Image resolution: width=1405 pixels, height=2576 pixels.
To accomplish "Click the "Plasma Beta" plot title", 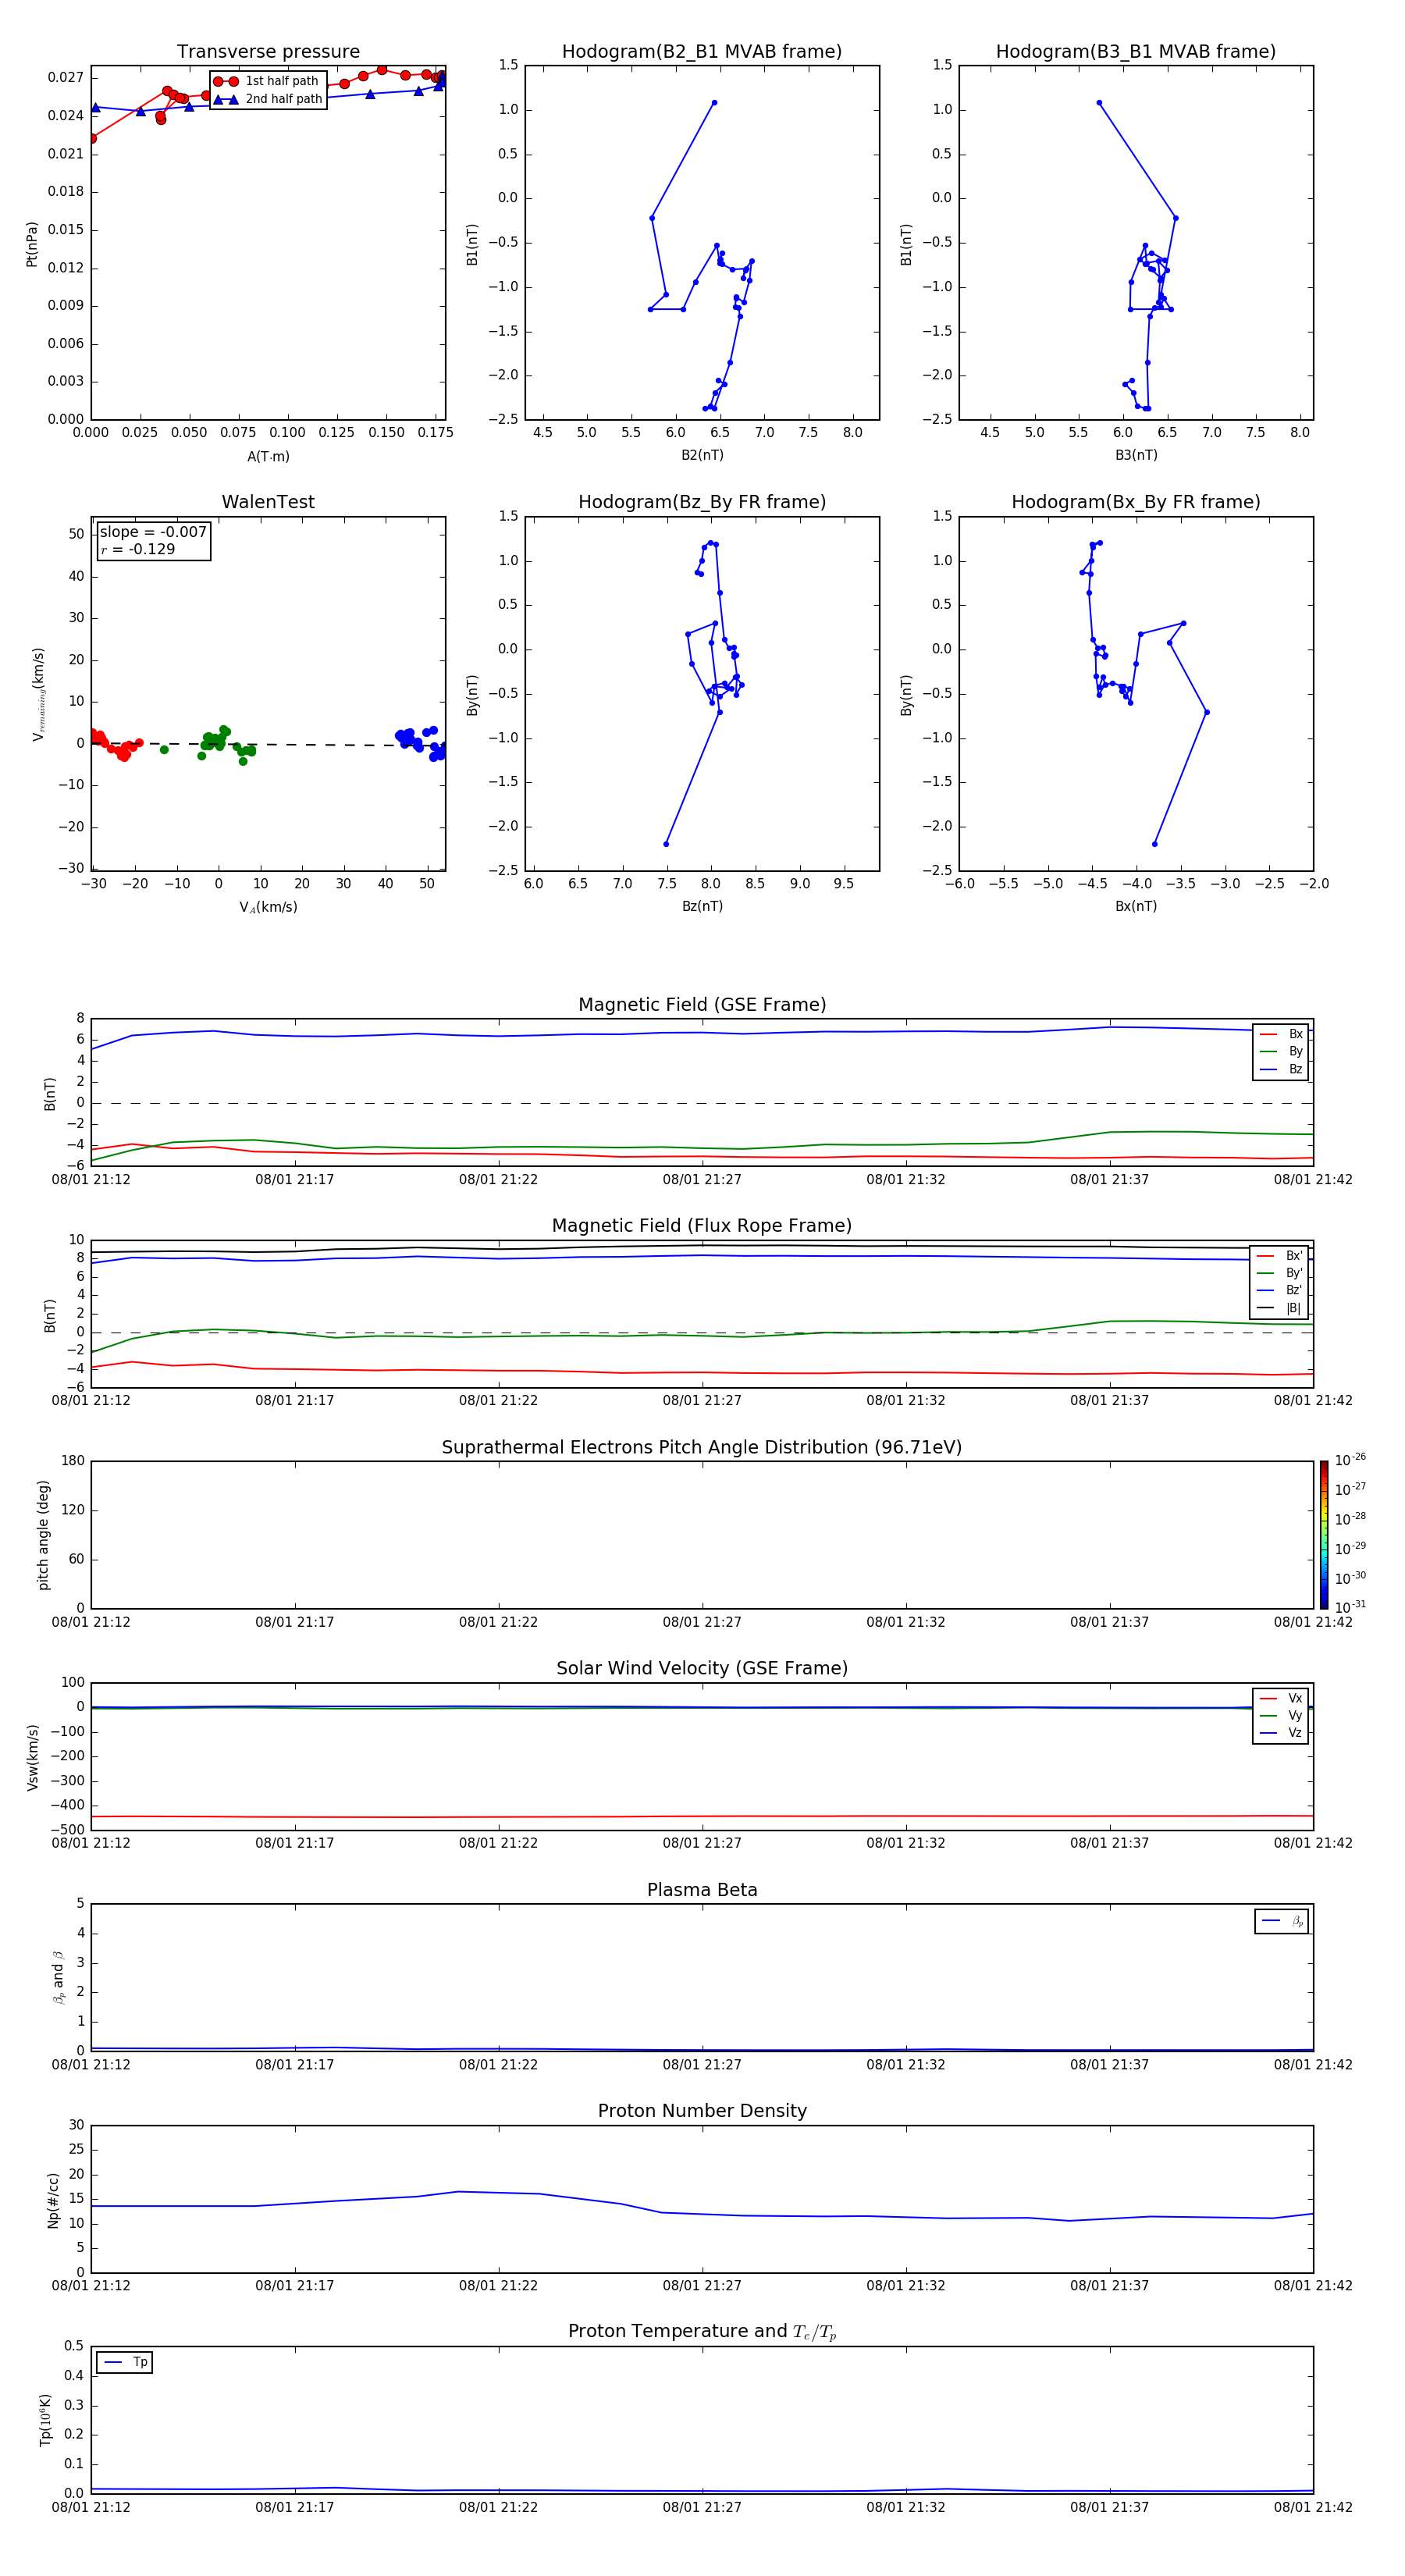I will tap(702, 1890).
